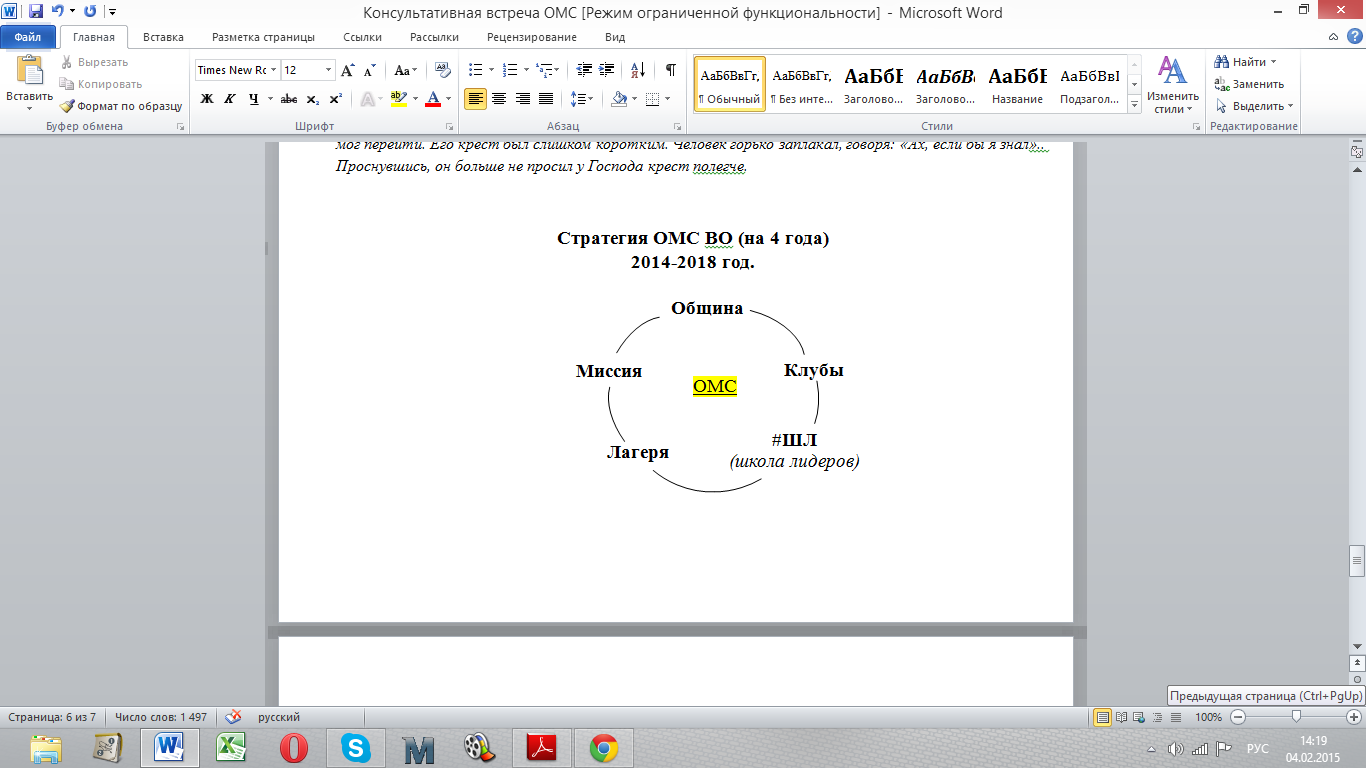Switch to Рассылки ribbon tab

click(434, 37)
